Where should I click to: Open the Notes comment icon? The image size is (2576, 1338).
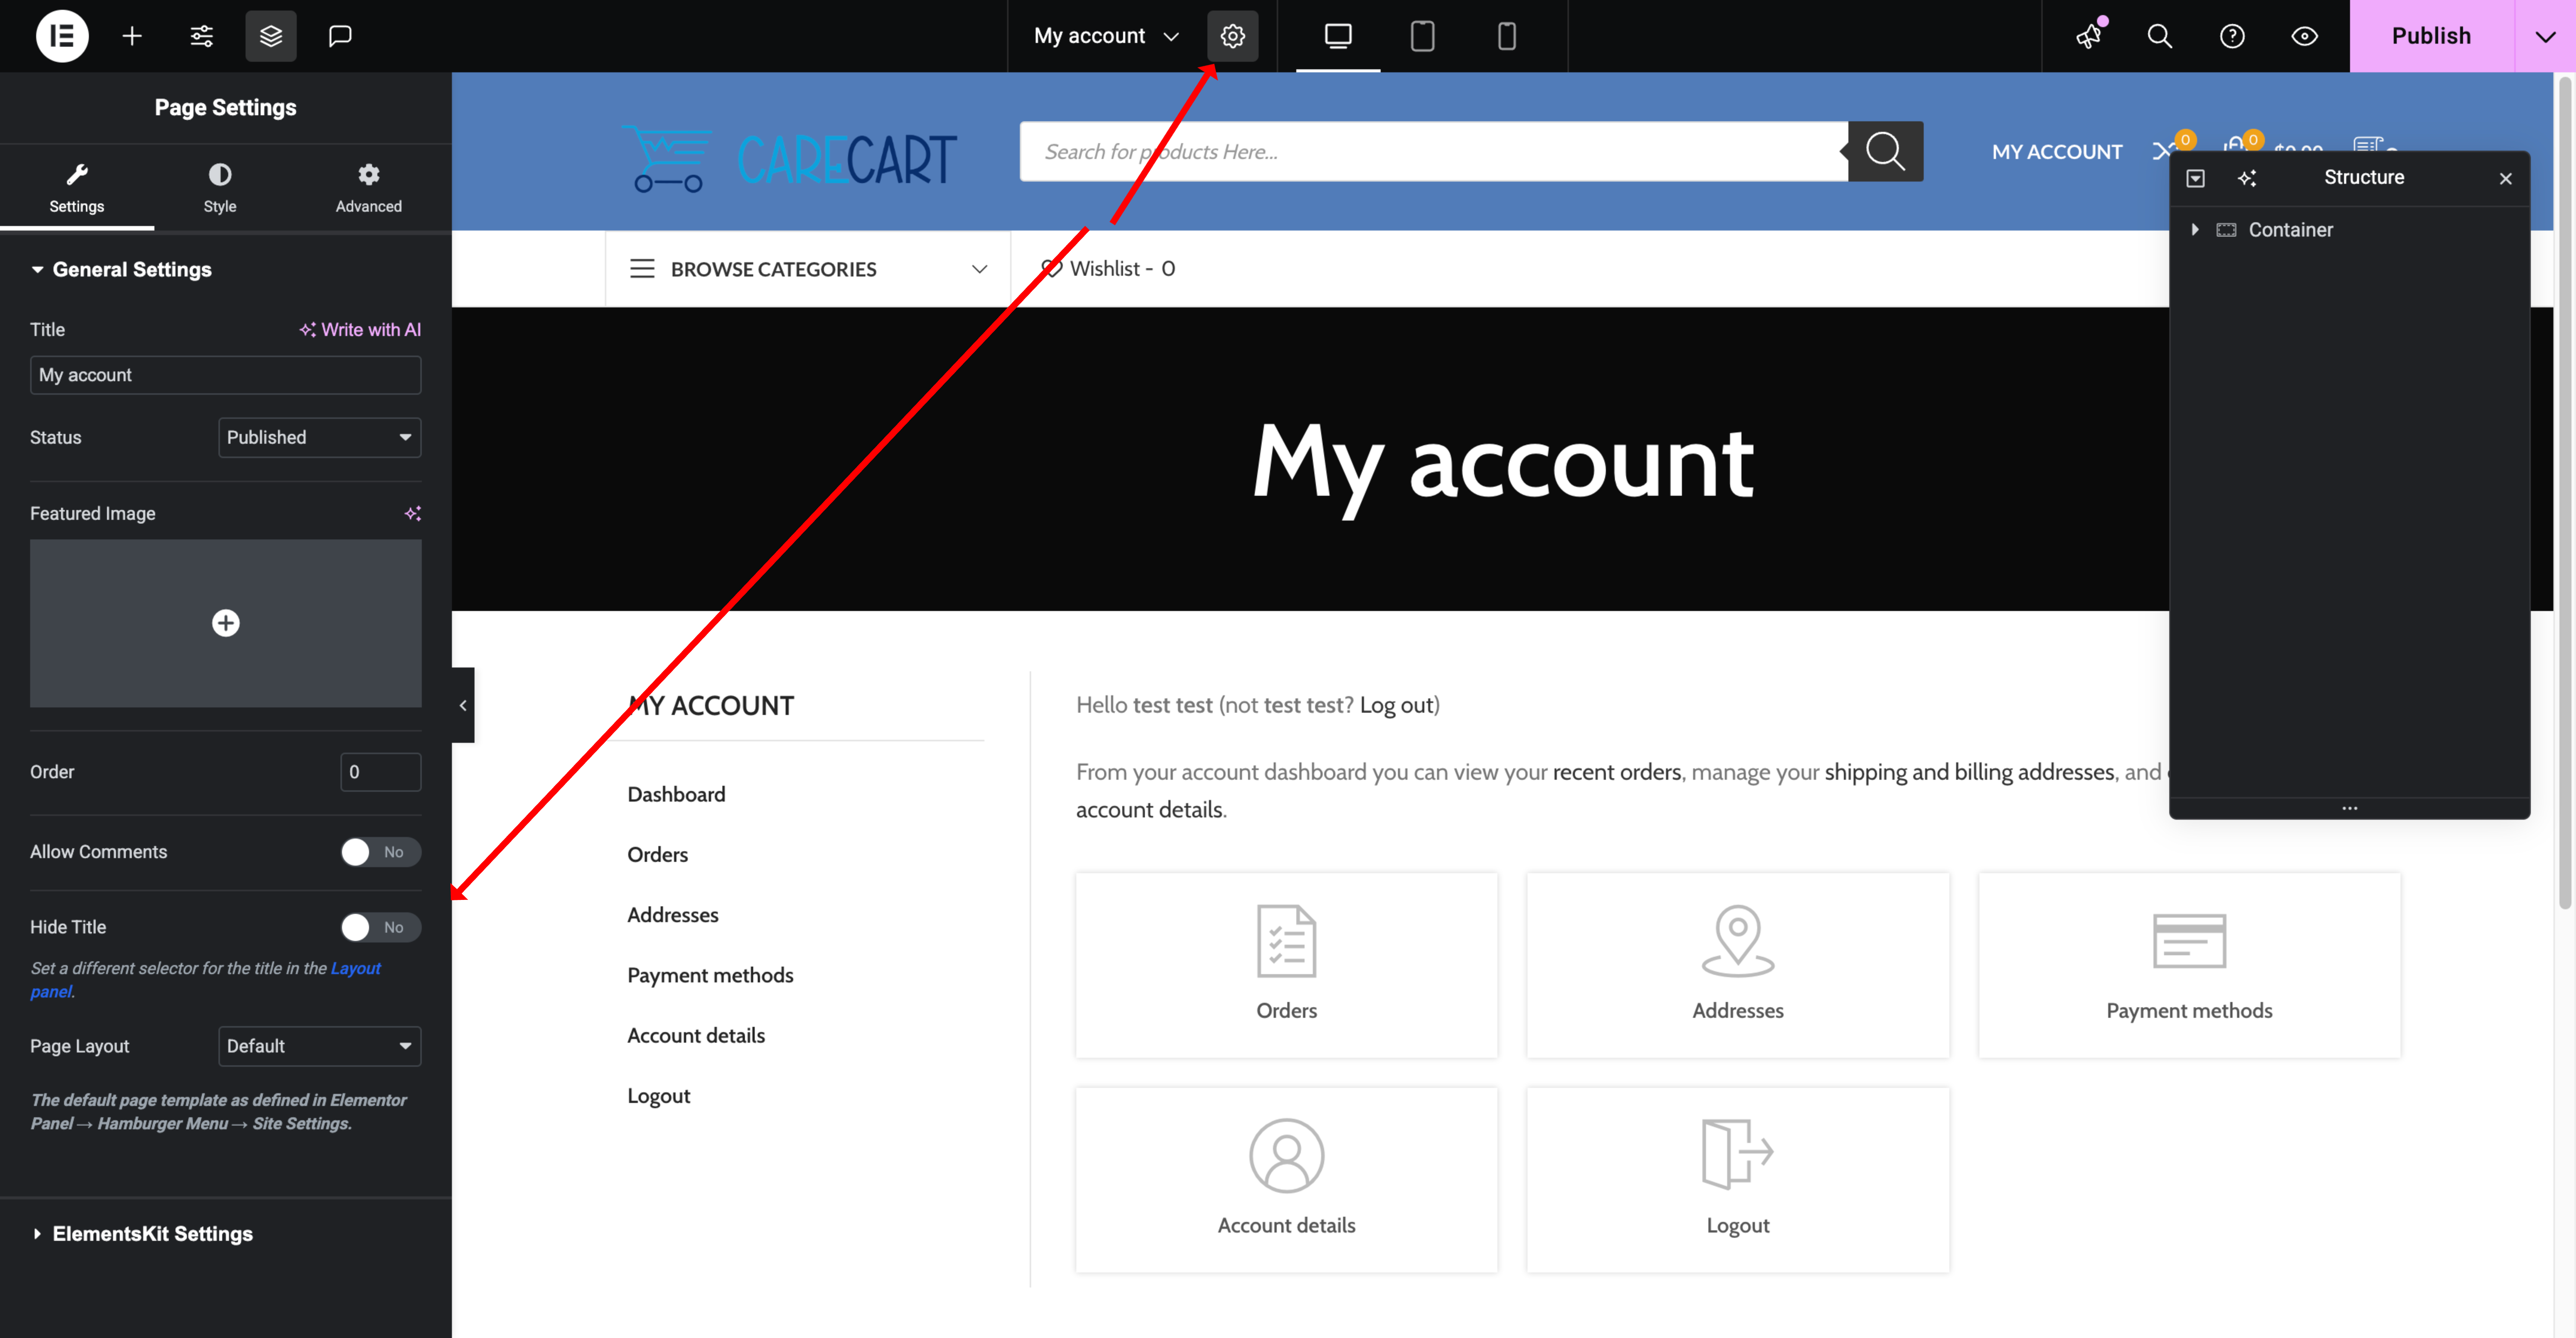(340, 36)
